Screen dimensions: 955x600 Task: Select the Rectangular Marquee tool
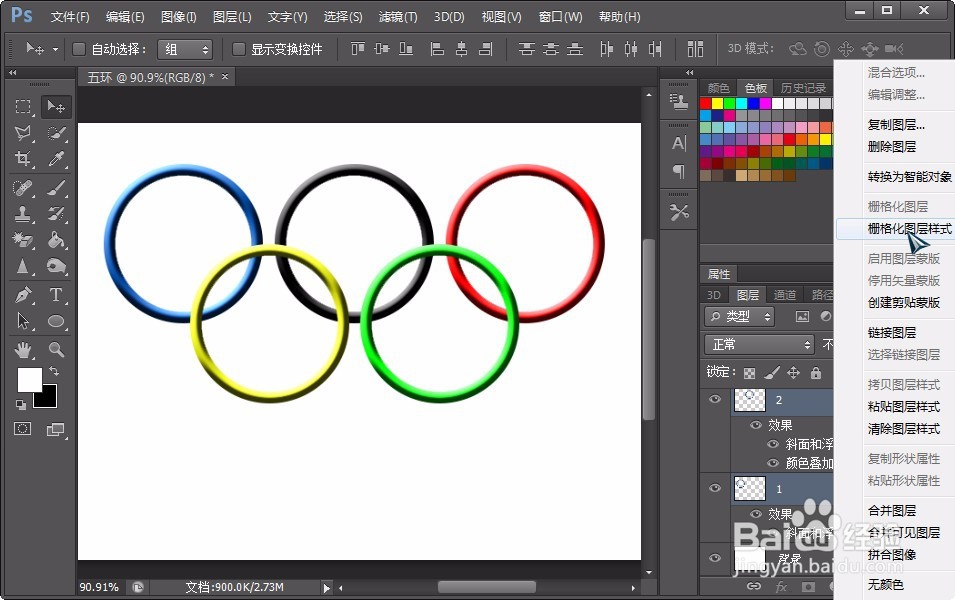(x=23, y=107)
